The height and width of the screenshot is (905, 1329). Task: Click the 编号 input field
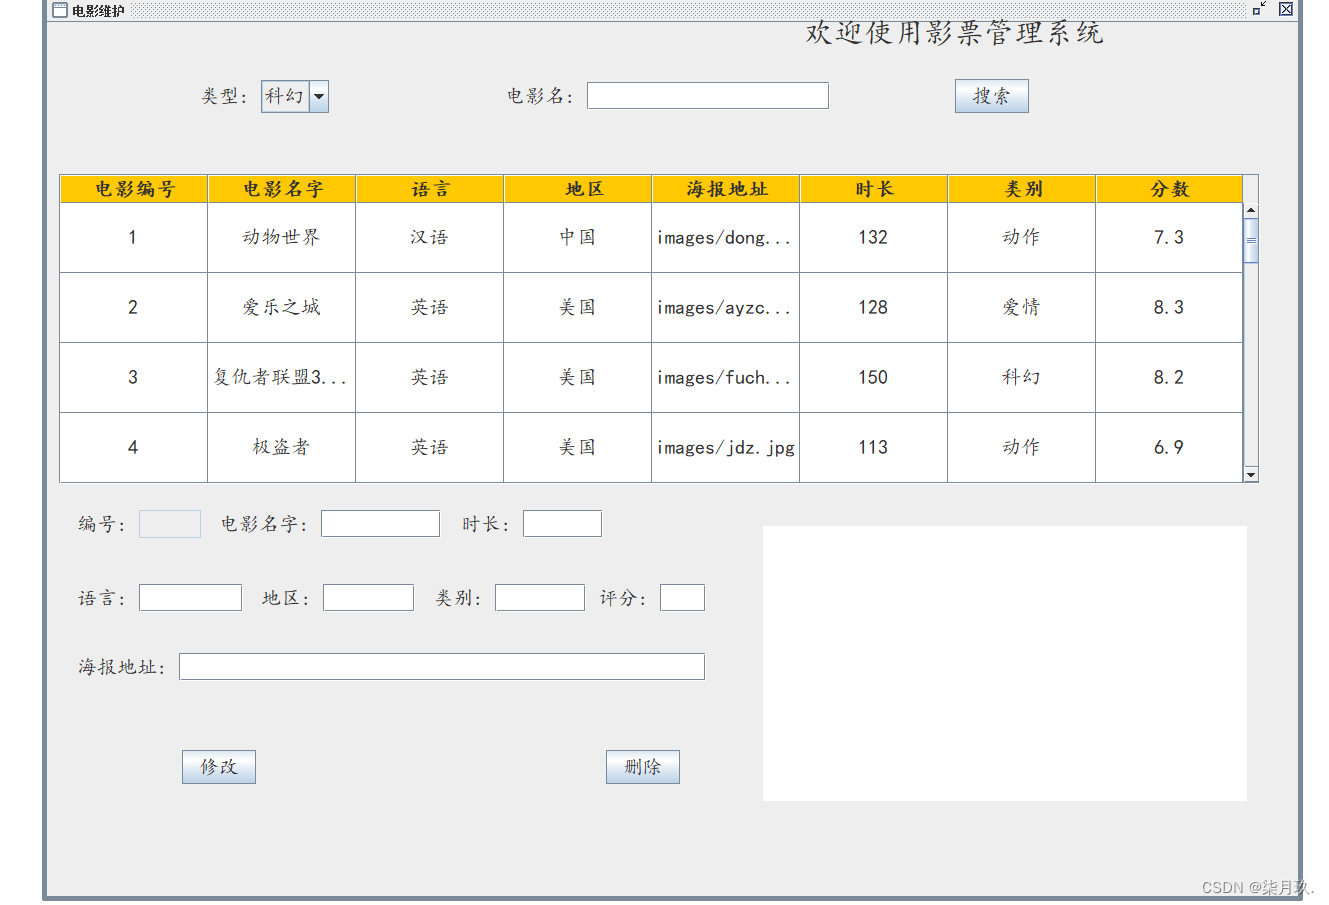[170, 524]
